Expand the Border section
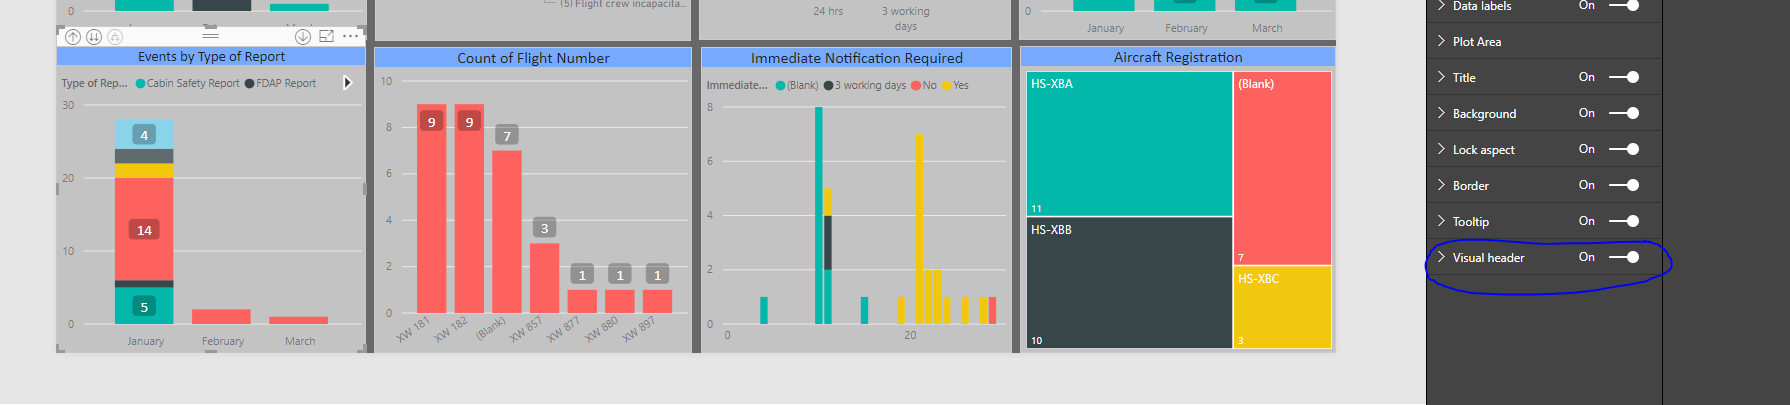Viewport: 1790px width, 405px height. (x=1441, y=185)
